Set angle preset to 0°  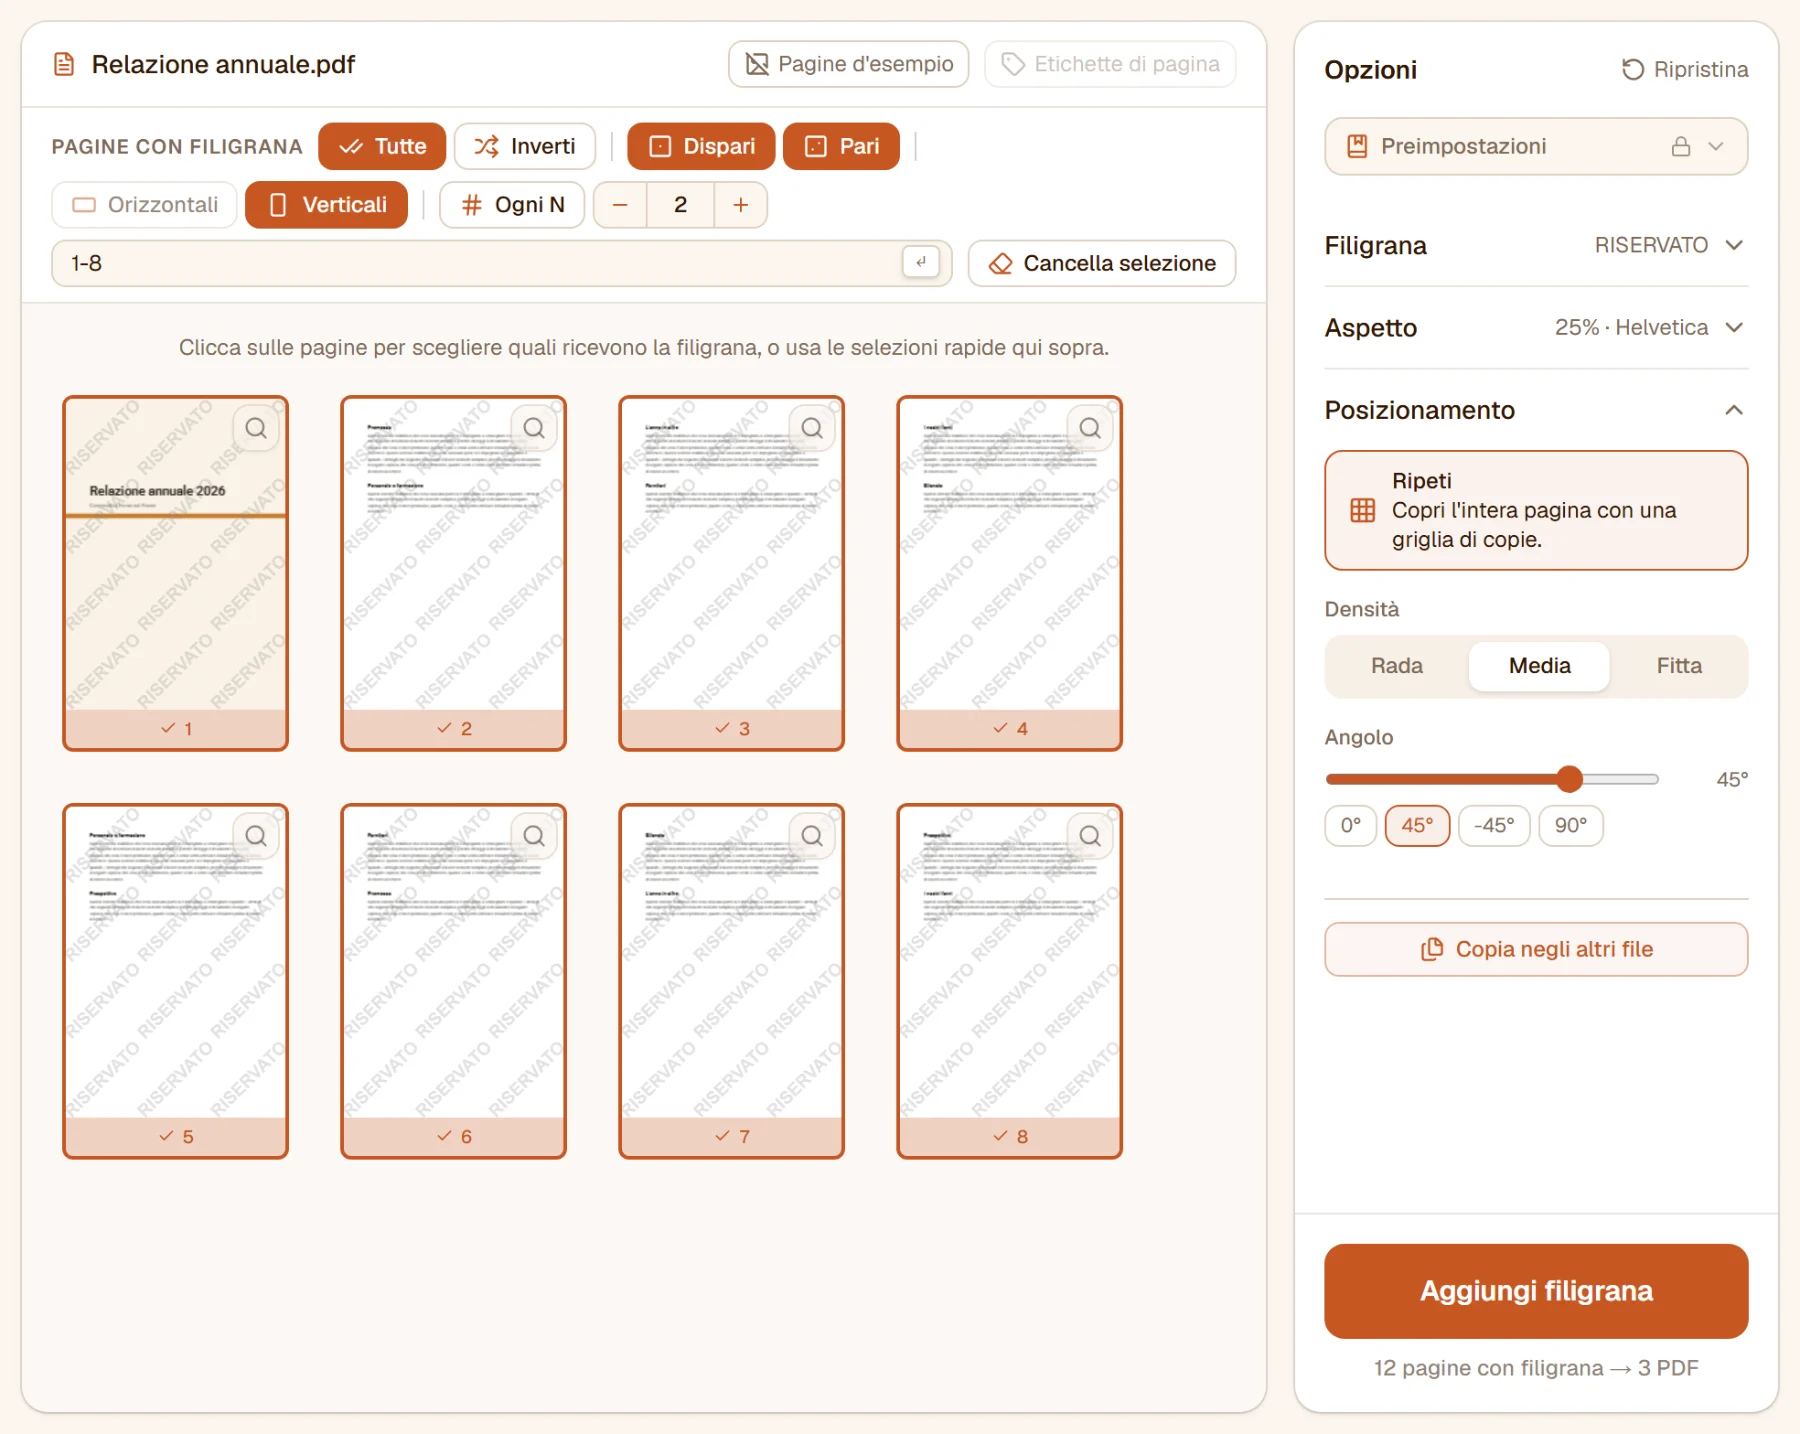point(1351,826)
